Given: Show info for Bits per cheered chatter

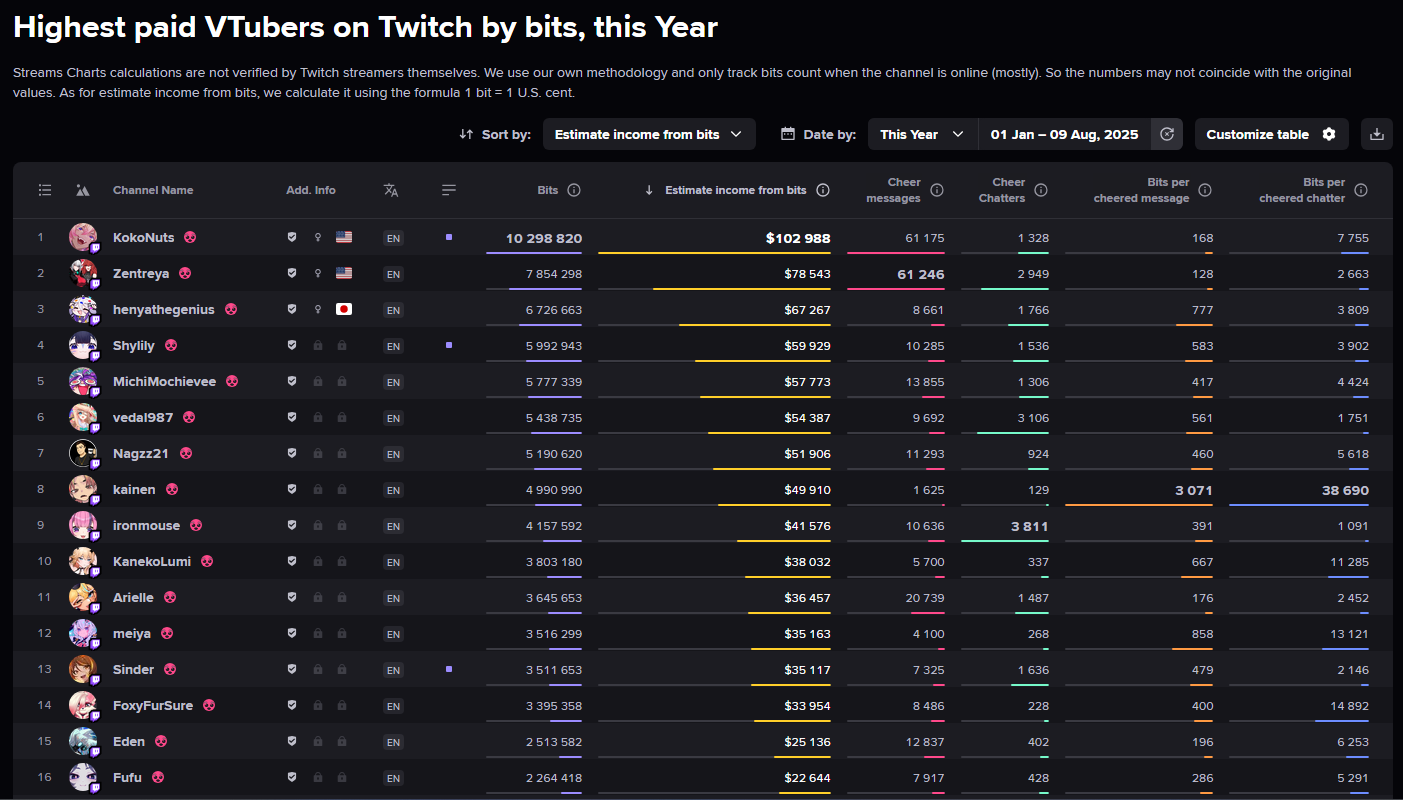Looking at the screenshot, I should tap(1361, 190).
